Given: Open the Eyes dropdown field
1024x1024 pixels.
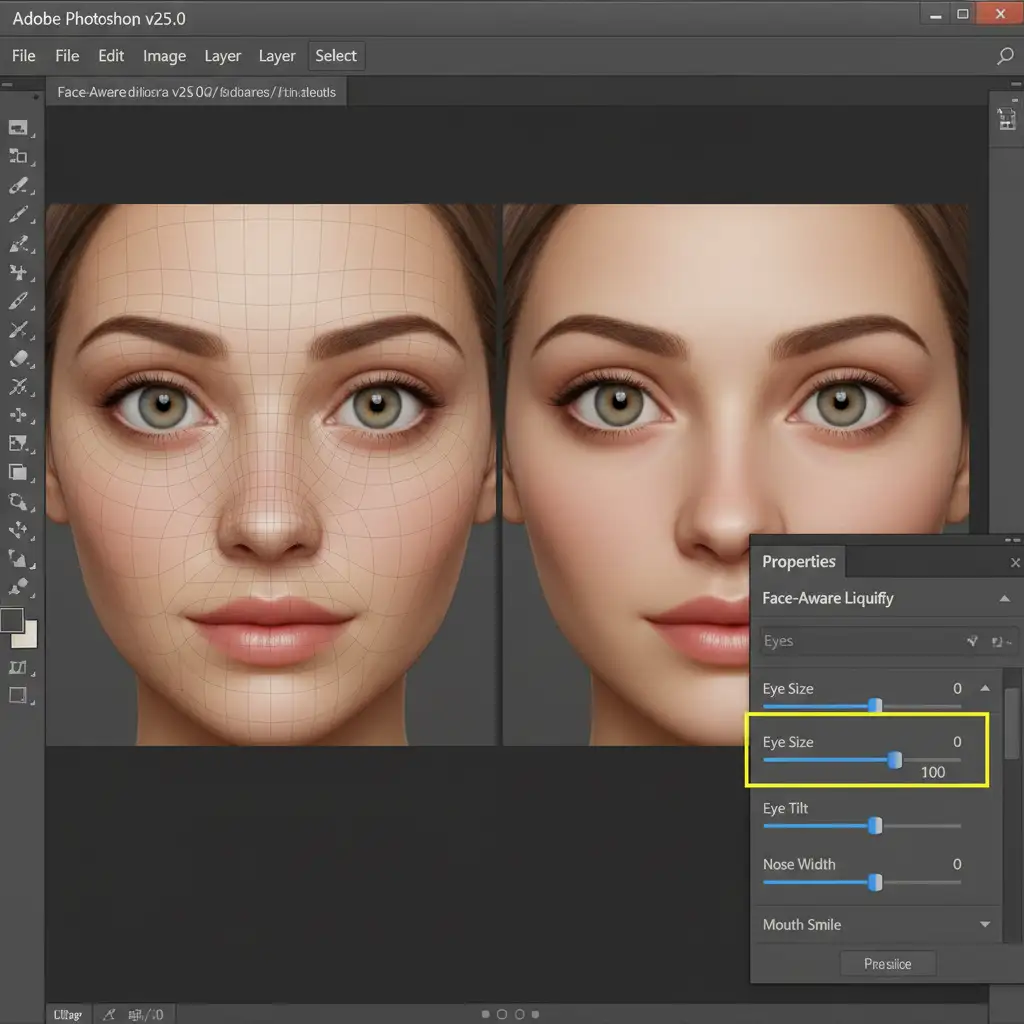Looking at the screenshot, I should [x=860, y=641].
